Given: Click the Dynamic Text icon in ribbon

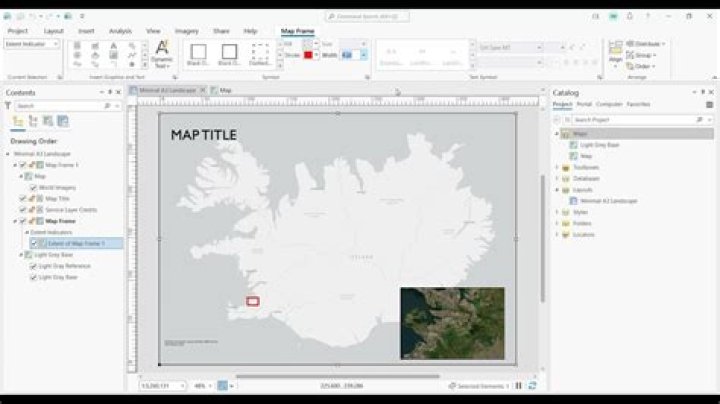Looking at the screenshot, I should click(x=162, y=52).
